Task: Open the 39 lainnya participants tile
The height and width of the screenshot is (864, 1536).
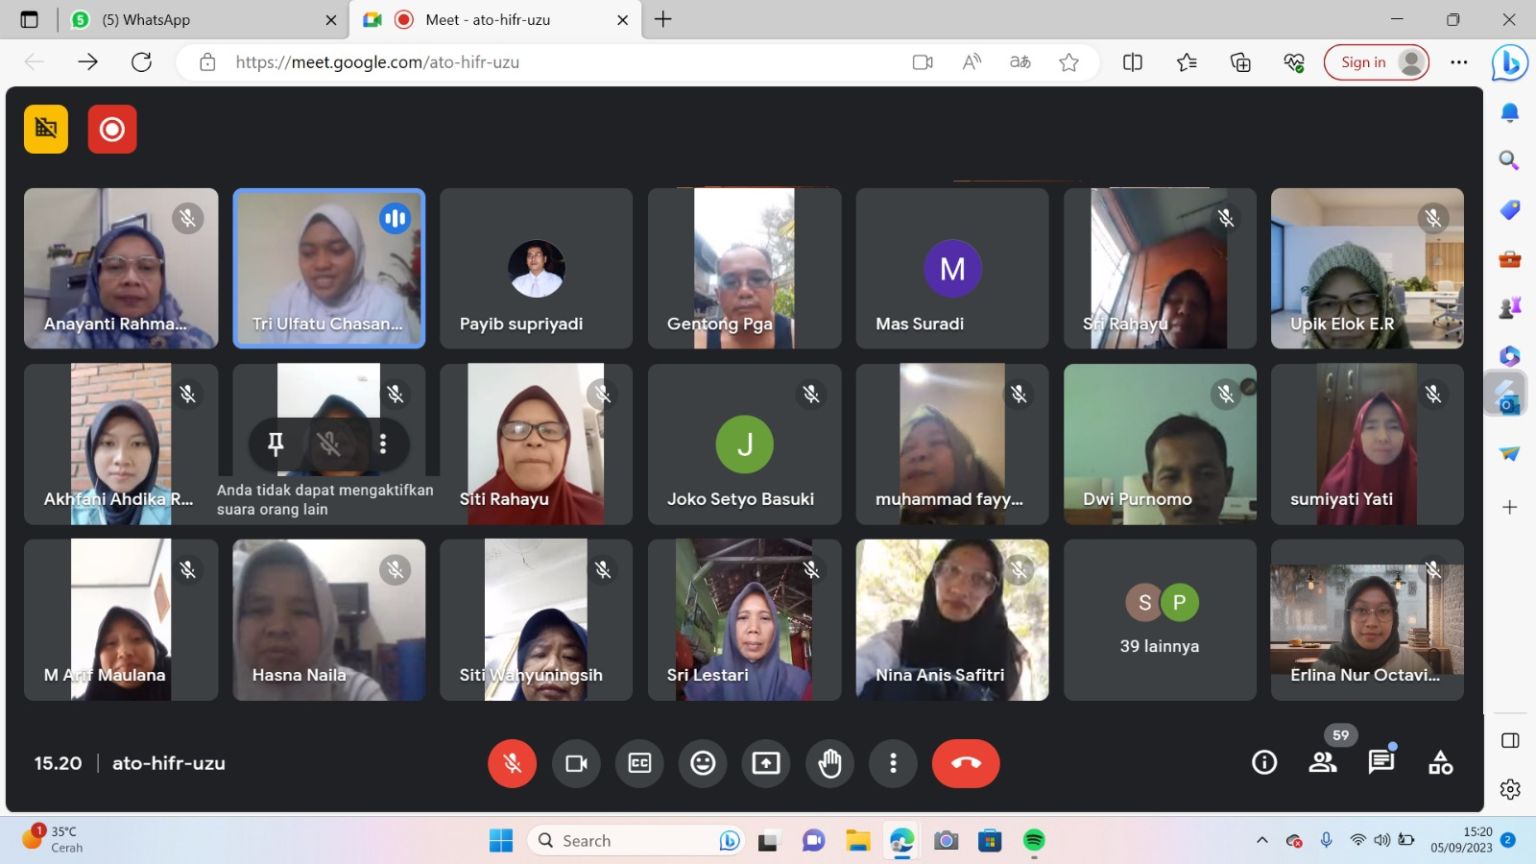Action: pyautogui.click(x=1159, y=620)
